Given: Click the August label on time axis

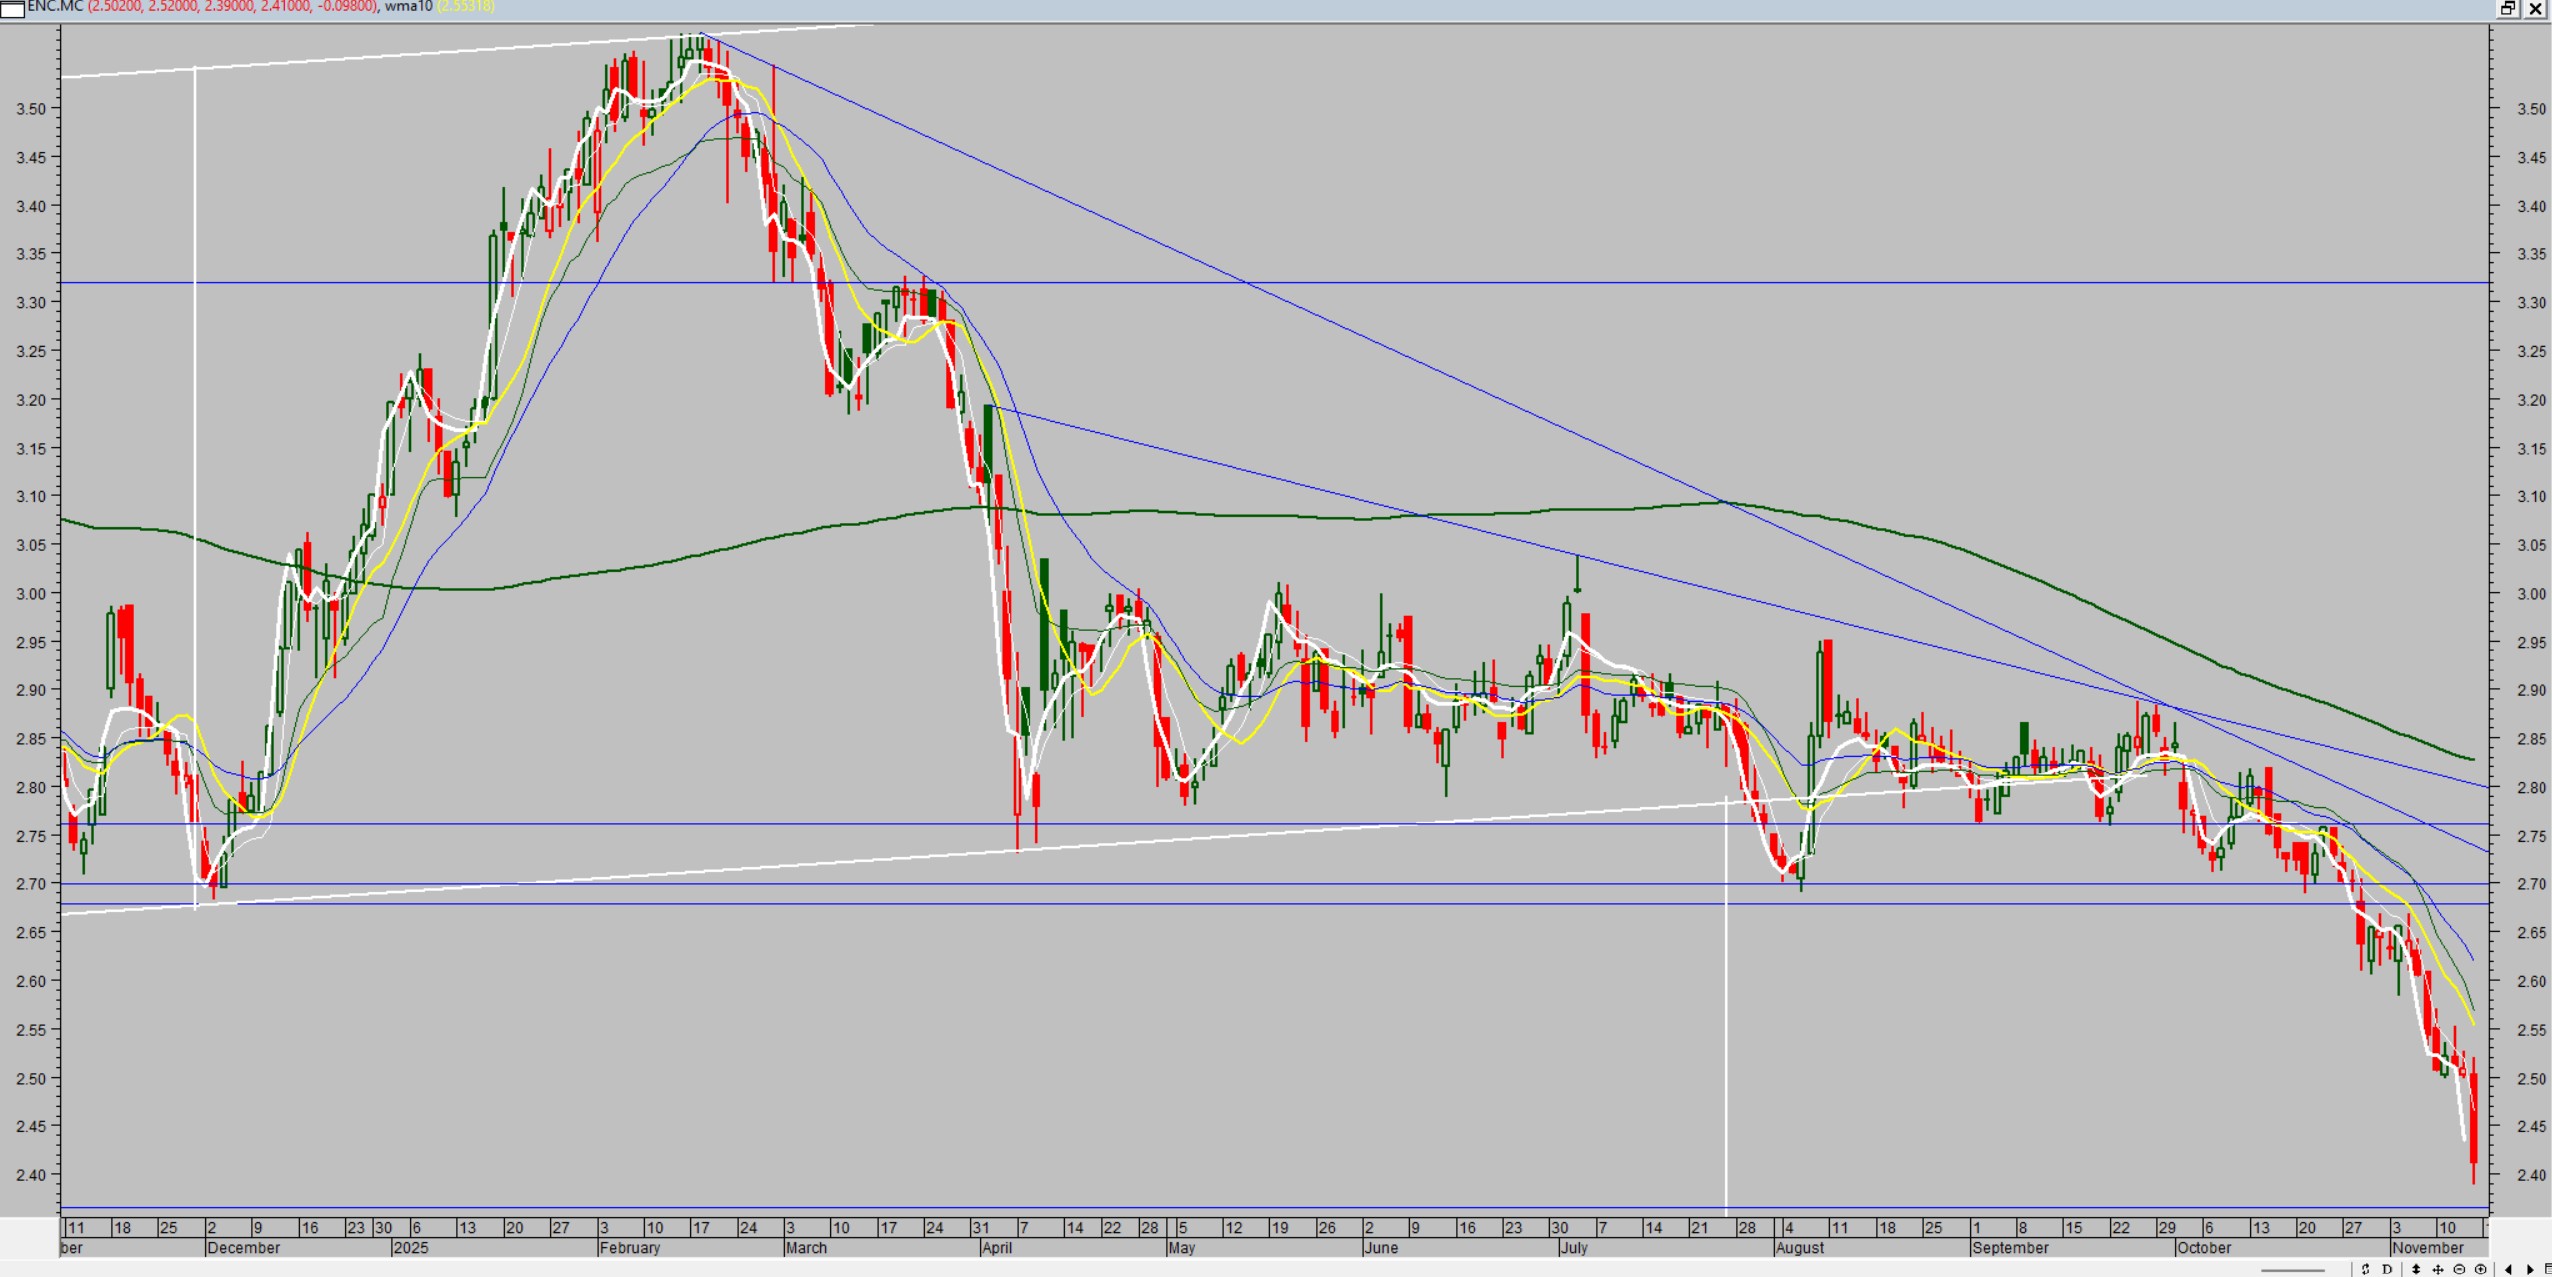Looking at the screenshot, I should coord(1799,1248).
